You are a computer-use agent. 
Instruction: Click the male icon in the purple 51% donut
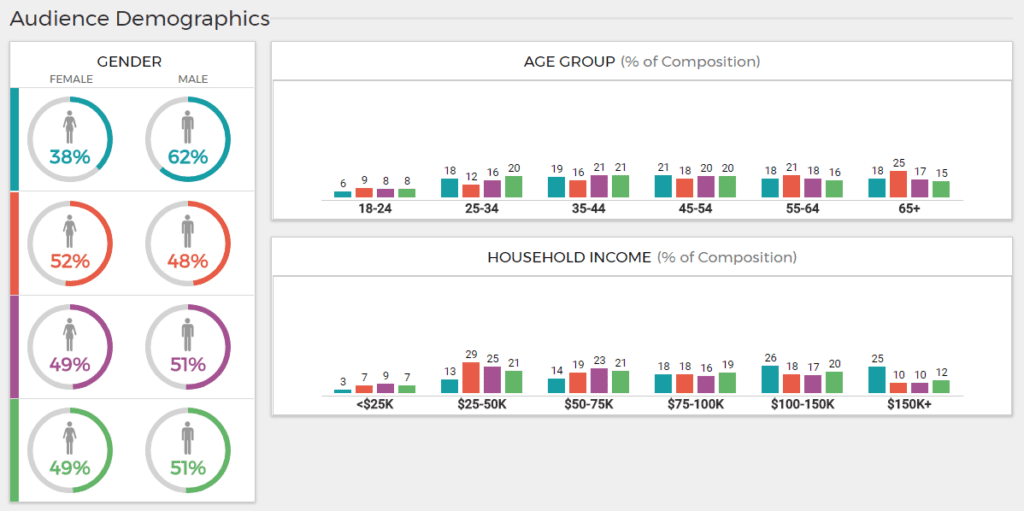(x=188, y=335)
